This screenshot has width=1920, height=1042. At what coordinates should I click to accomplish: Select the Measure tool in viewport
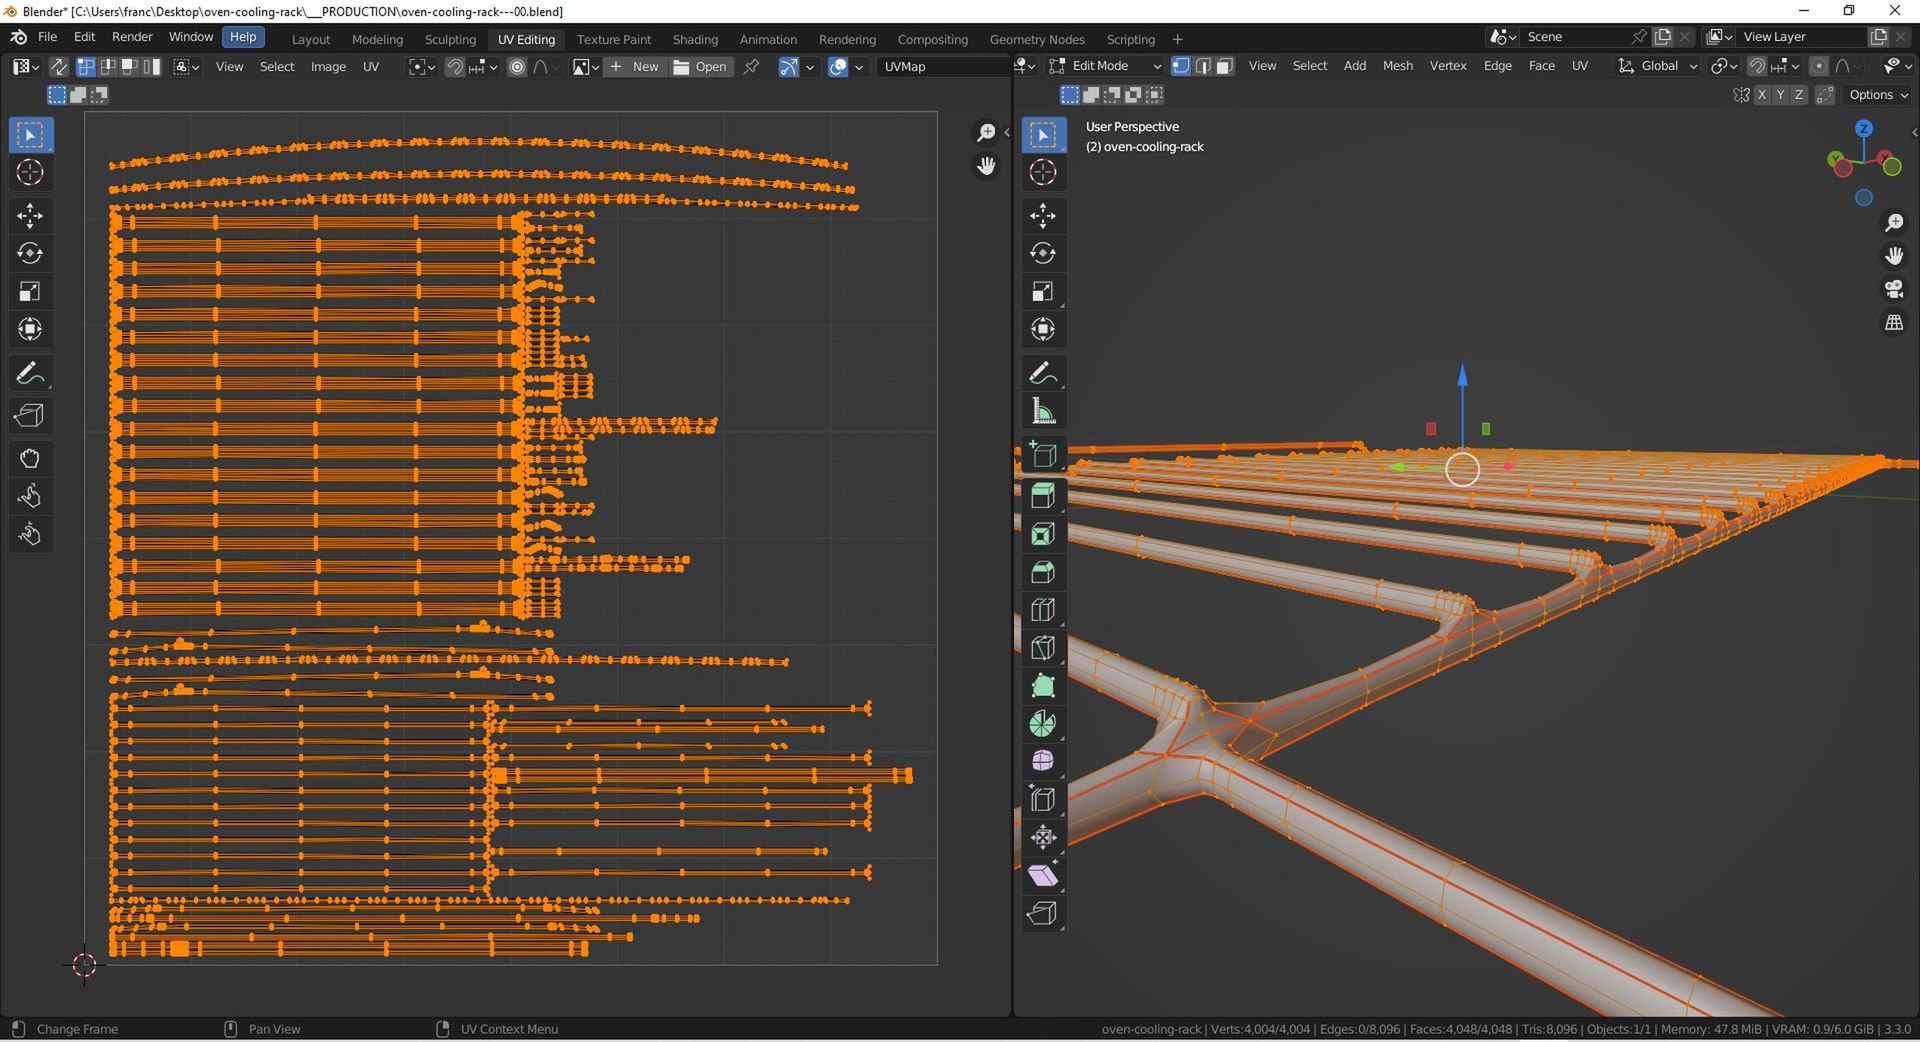point(1042,411)
